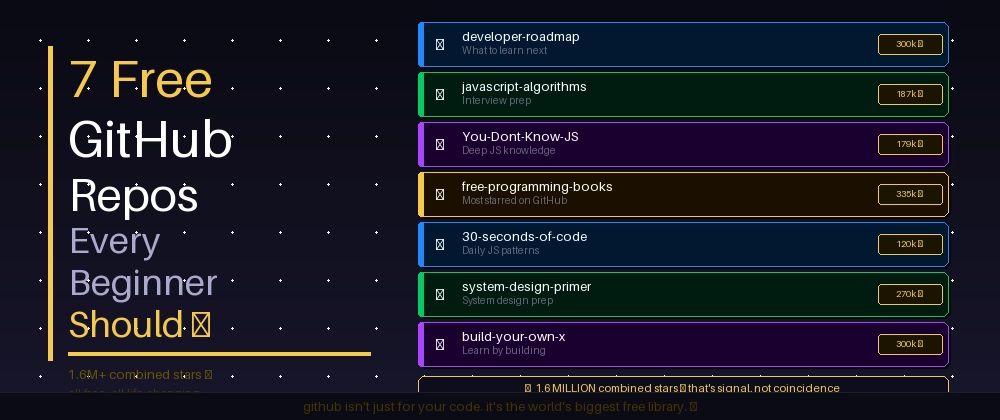Click the 'Every' headline word
1000x420 pixels.
click(x=115, y=242)
